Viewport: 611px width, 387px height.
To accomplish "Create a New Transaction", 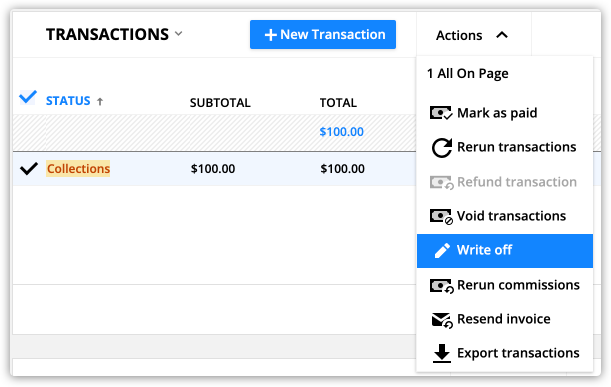I will point(323,35).
